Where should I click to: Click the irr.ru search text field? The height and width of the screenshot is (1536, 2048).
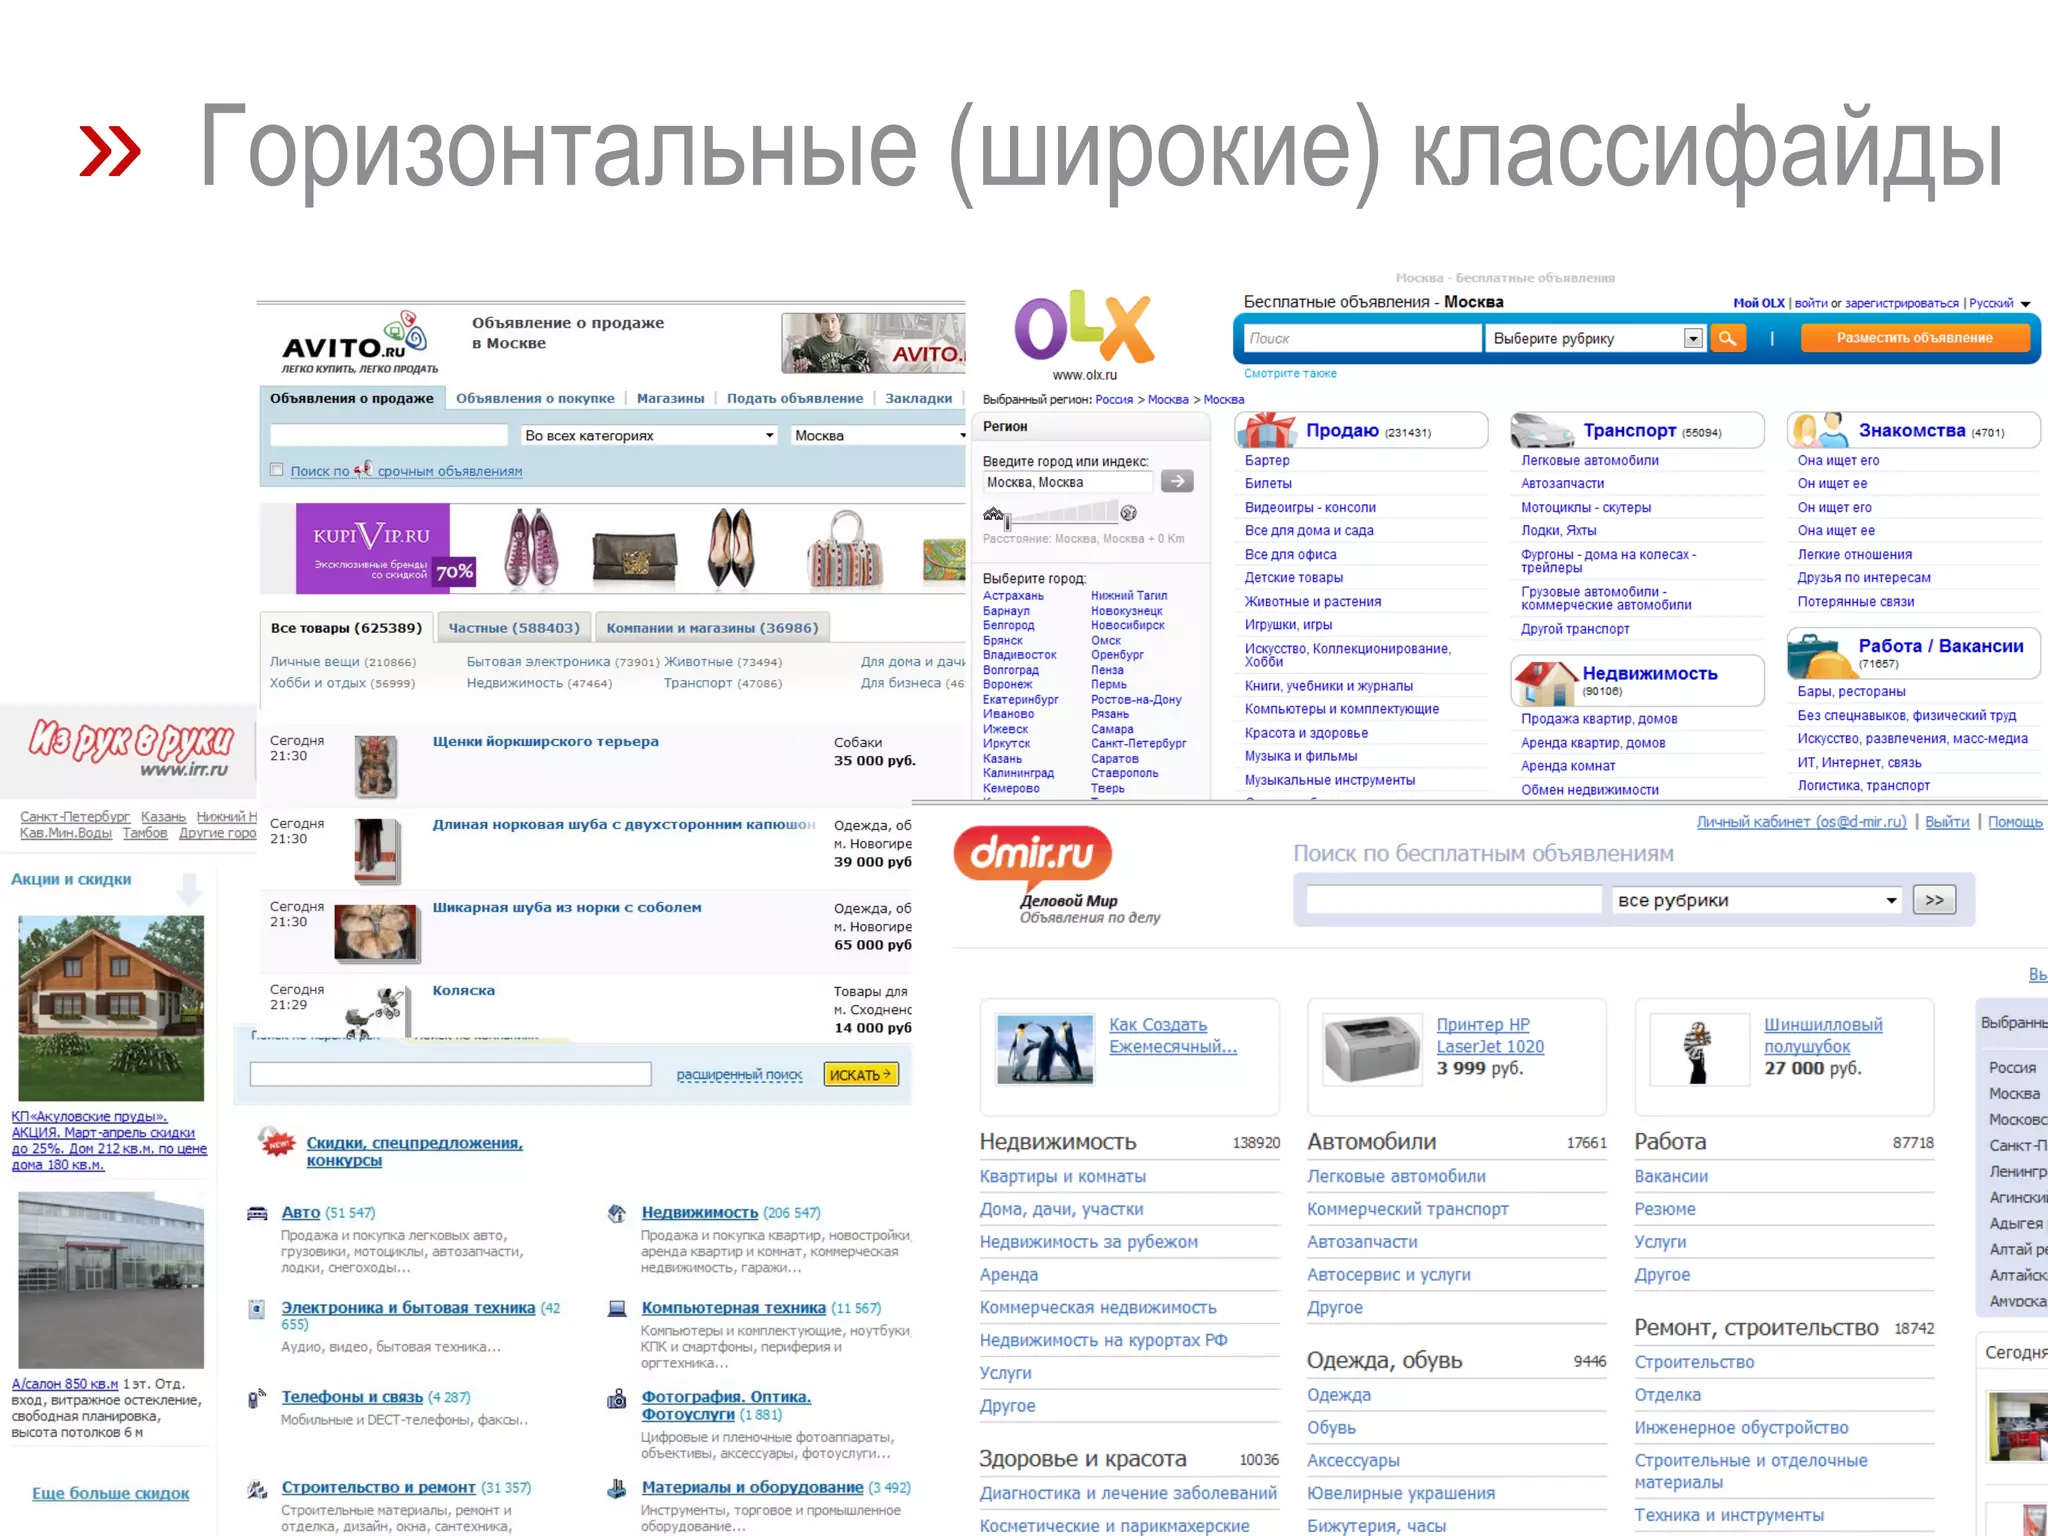[x=450, y=1074]
